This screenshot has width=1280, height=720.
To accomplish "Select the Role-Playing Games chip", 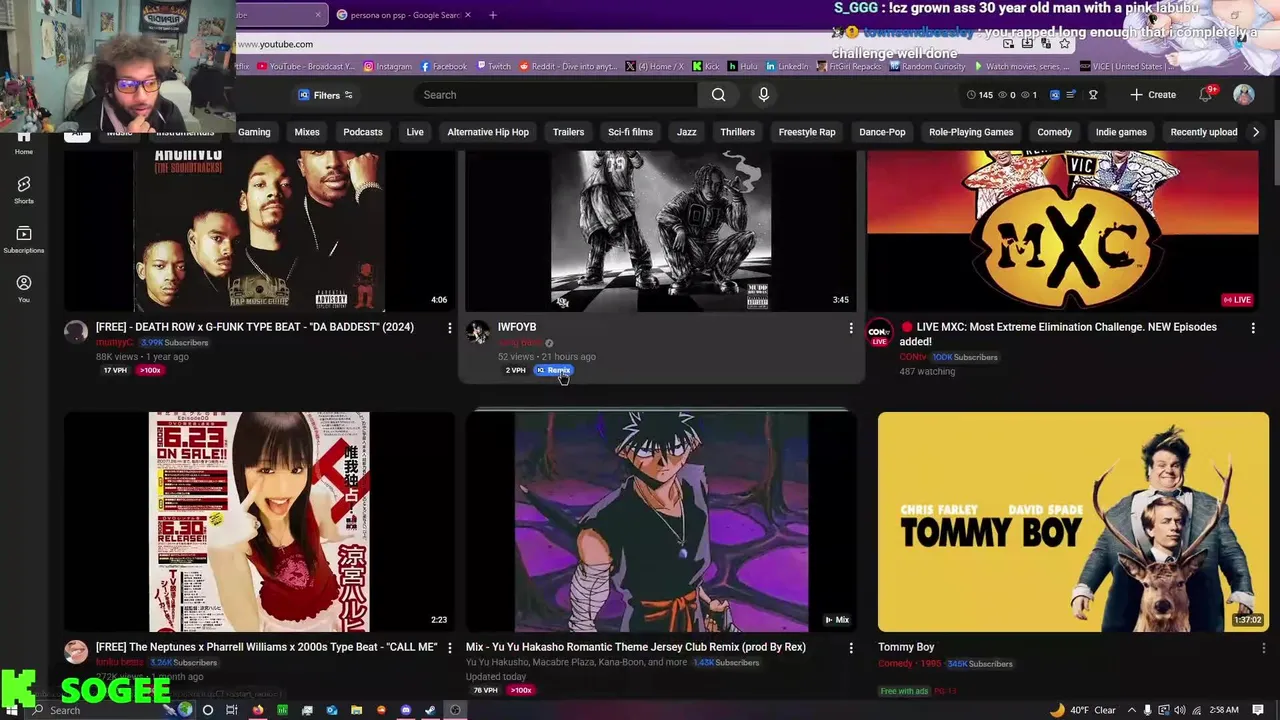I will click(x=971, y=132).
